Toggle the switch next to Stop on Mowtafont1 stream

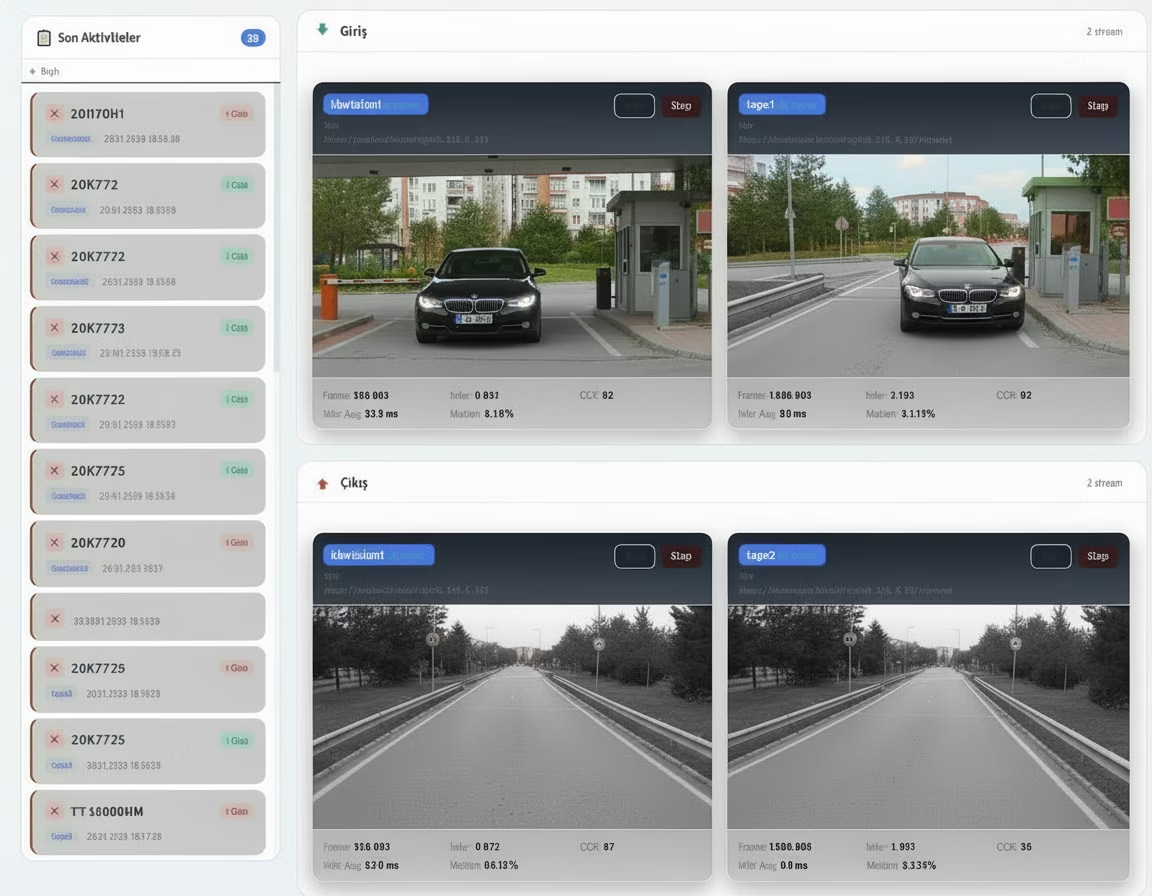click(x=634, y=105)
